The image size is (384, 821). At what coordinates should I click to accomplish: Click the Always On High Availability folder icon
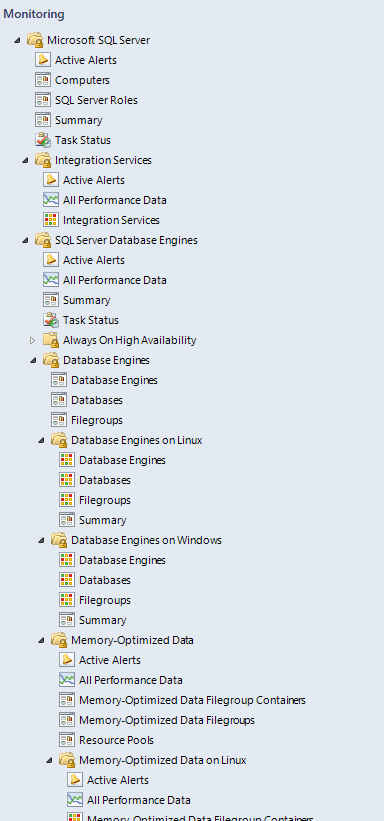tap(51, 340)
